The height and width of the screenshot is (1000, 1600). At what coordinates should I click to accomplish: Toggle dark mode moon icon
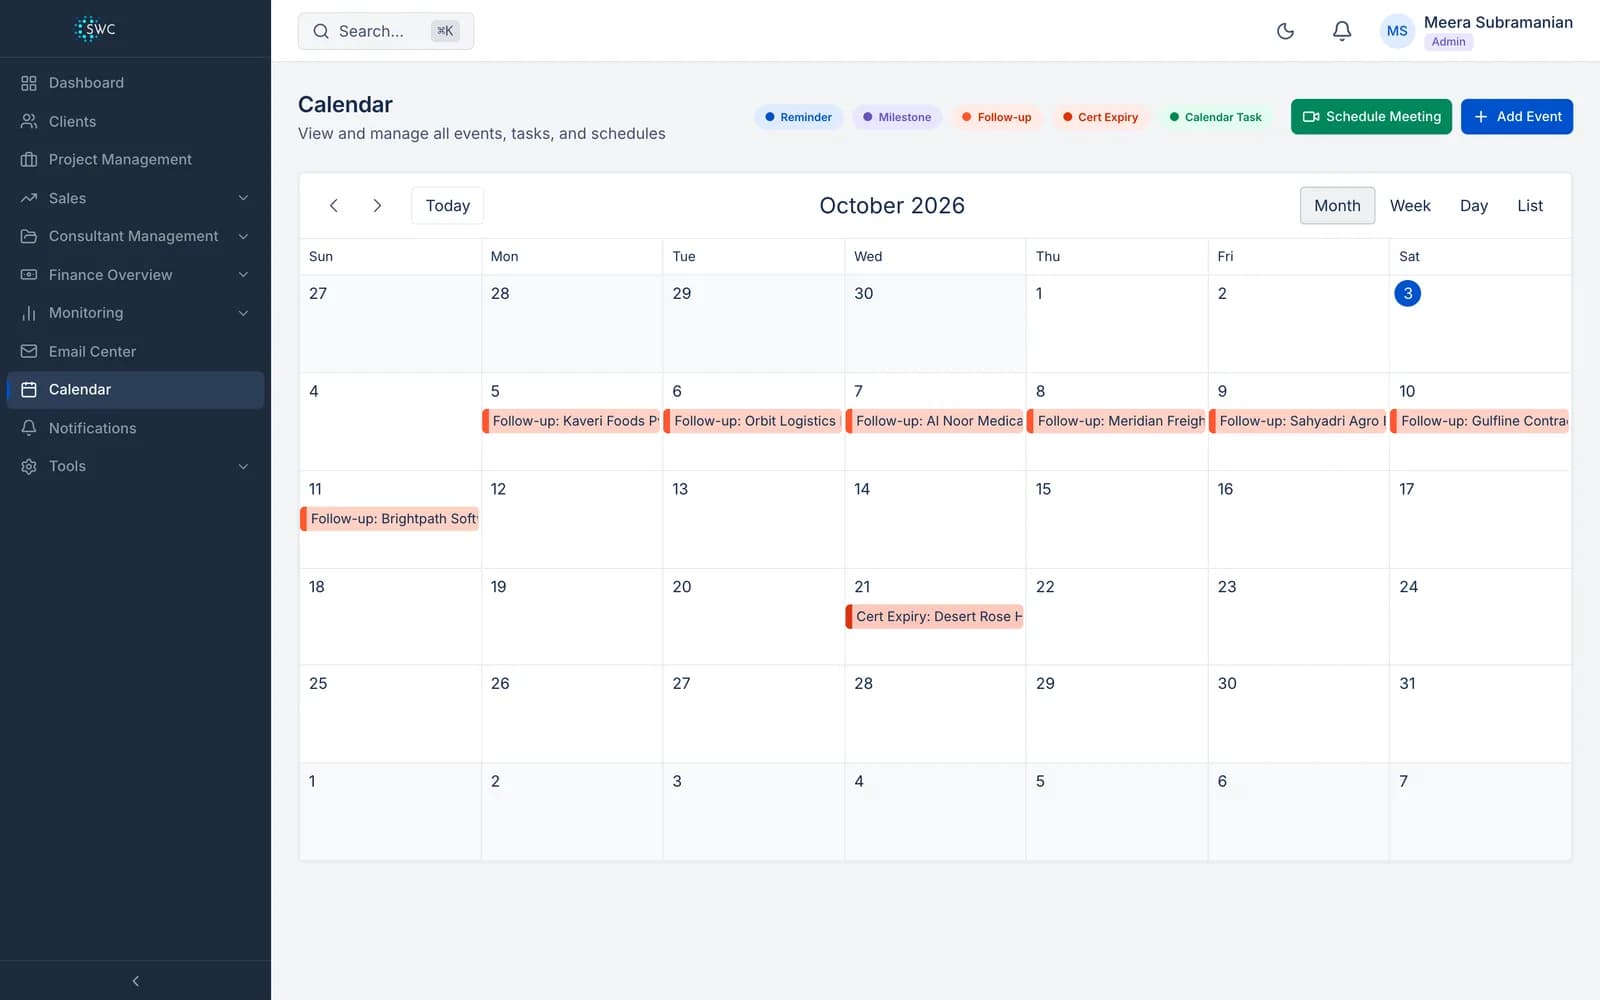click(x=1285, y=31)
